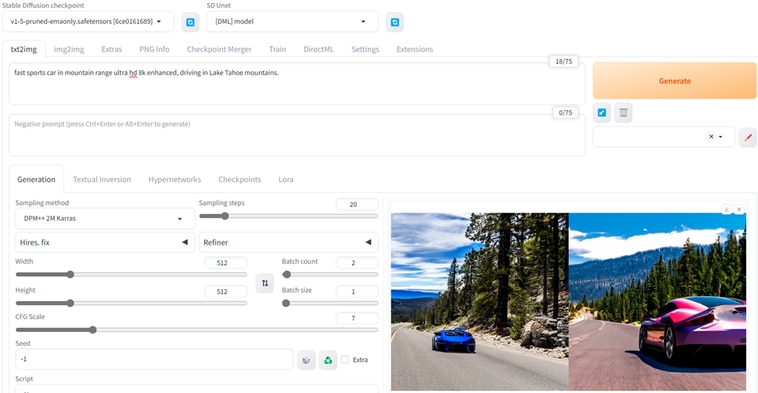Swap width and height with arrows button

click(264, 283)
